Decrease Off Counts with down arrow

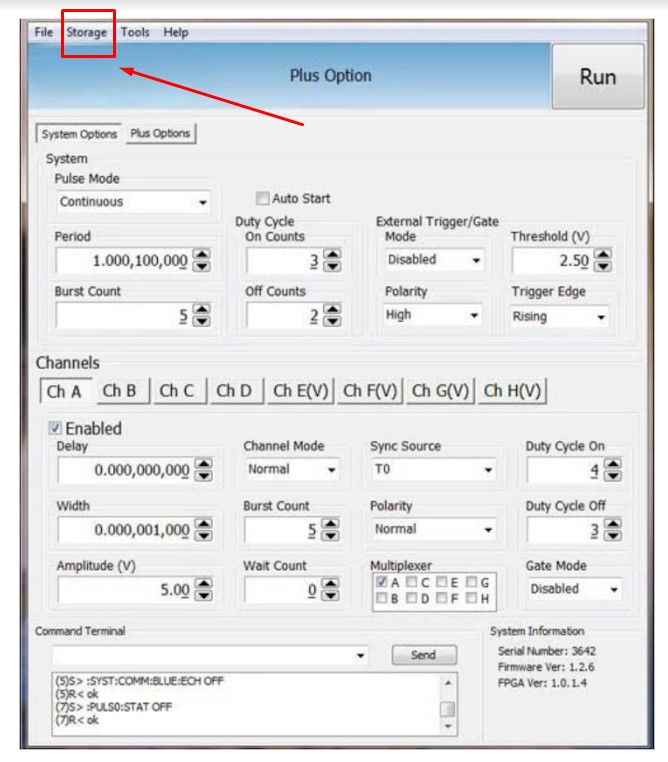(333, 321)
